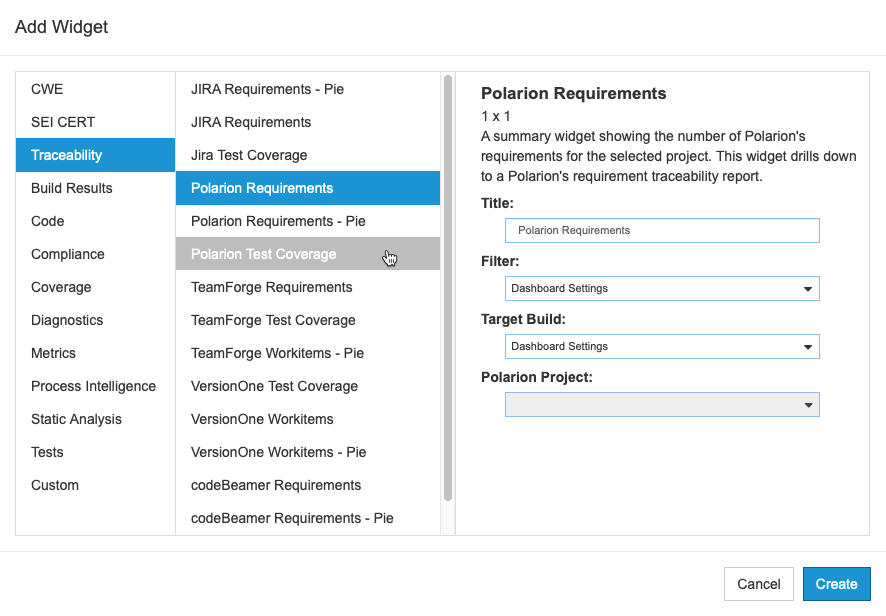Select the JIRA Requirements - Pie widget
This screenshot has width=886, height=616.
(x=308, y=89)
